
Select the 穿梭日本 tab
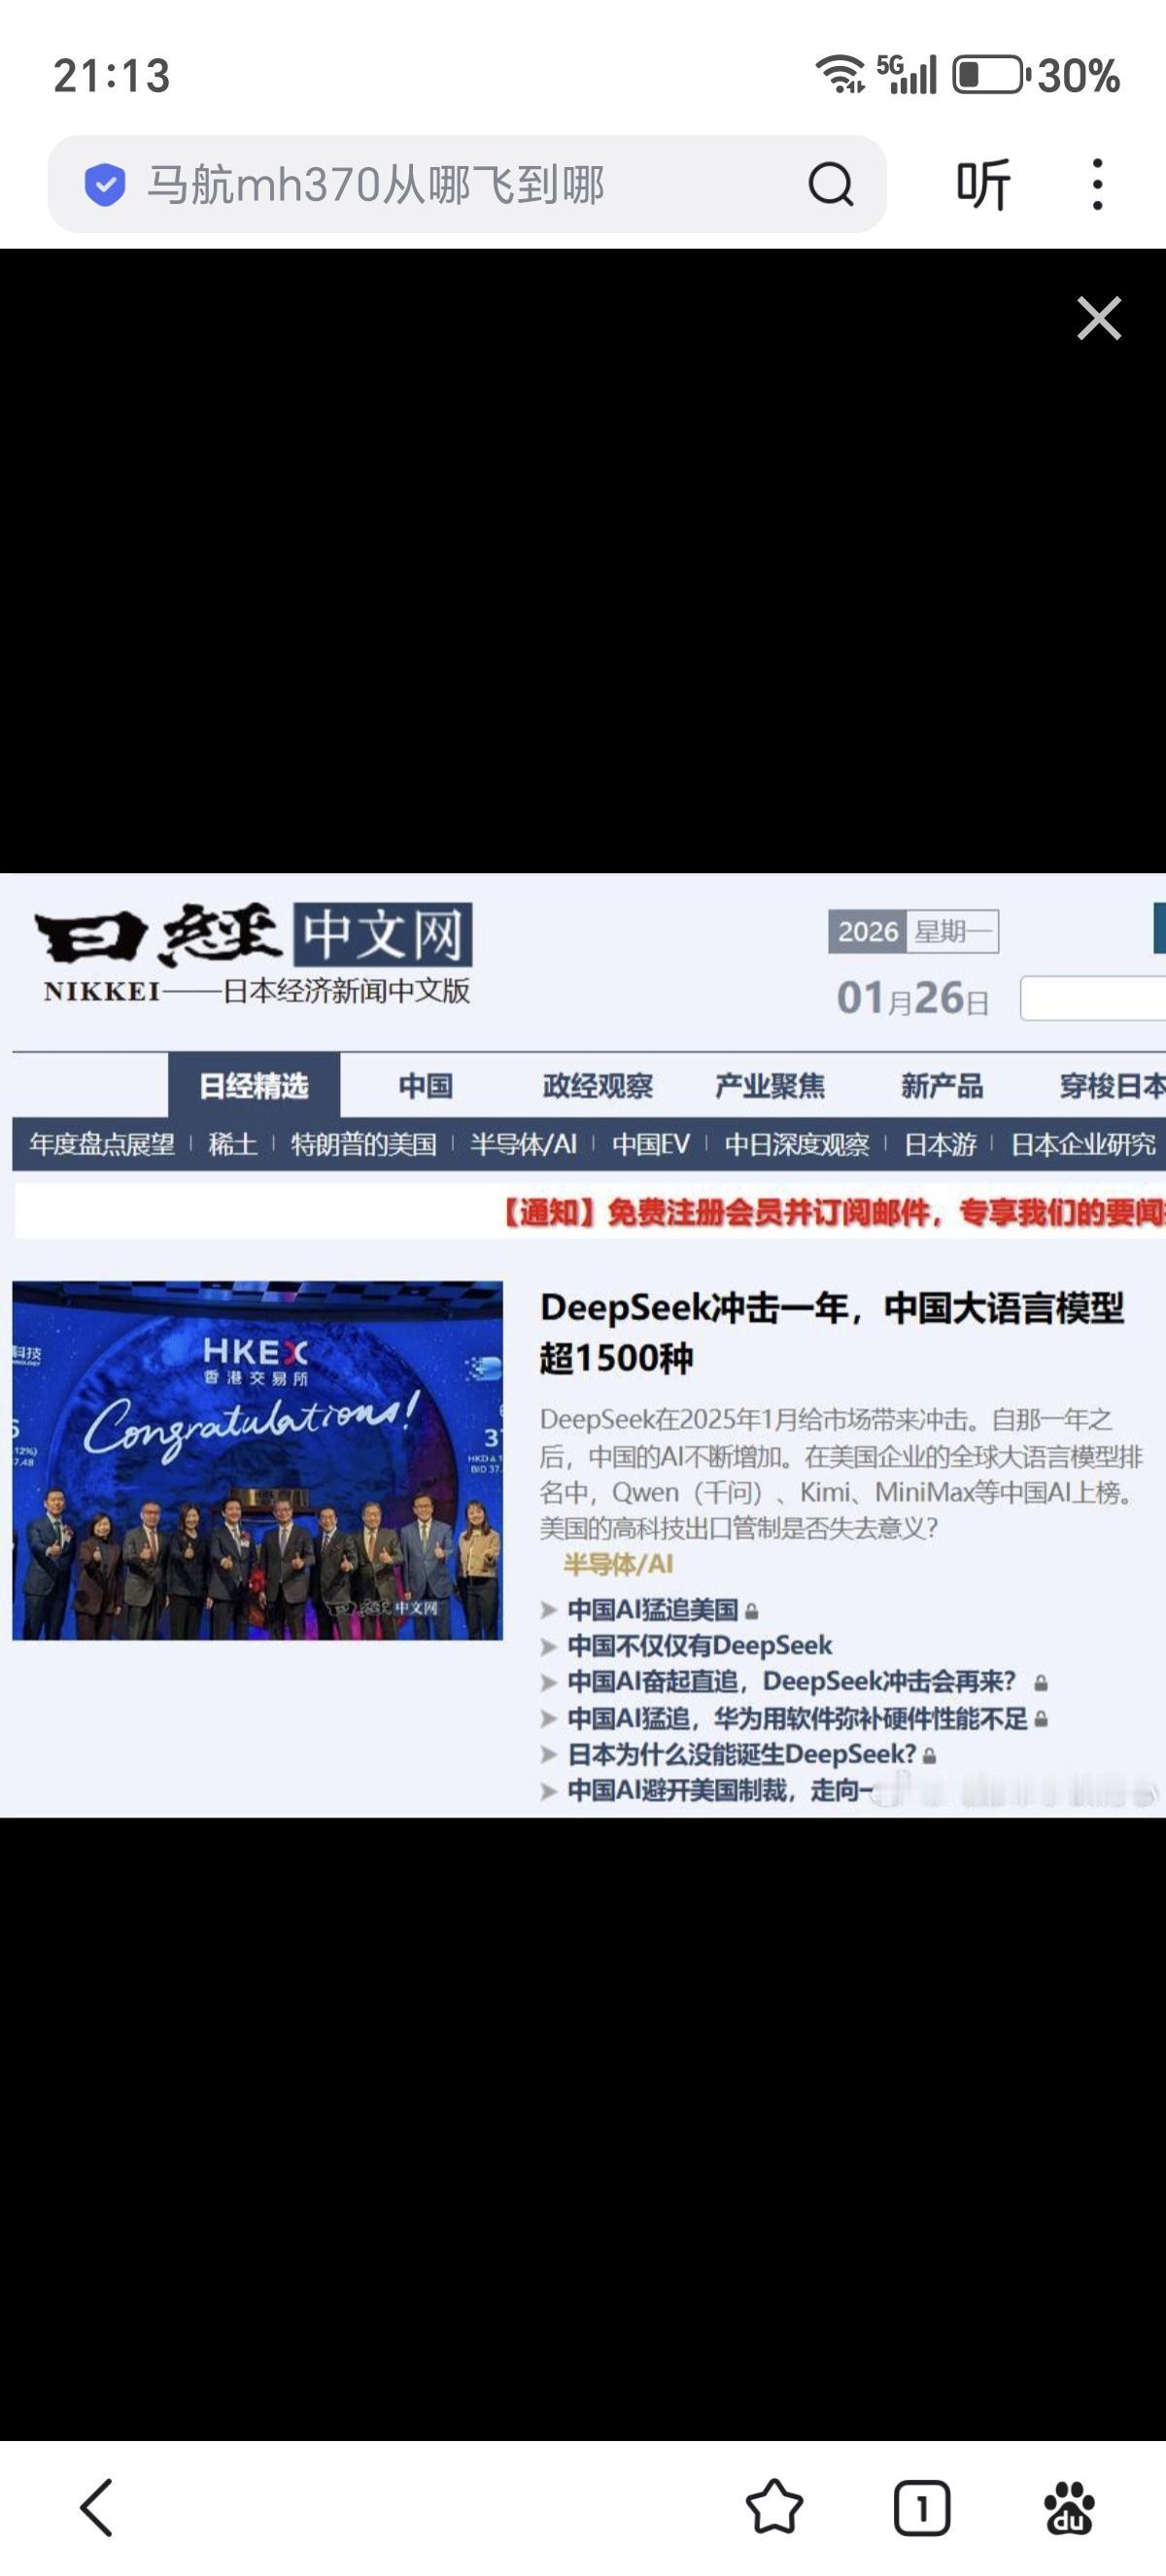pyautogui.click(x=1112, y=1086)
